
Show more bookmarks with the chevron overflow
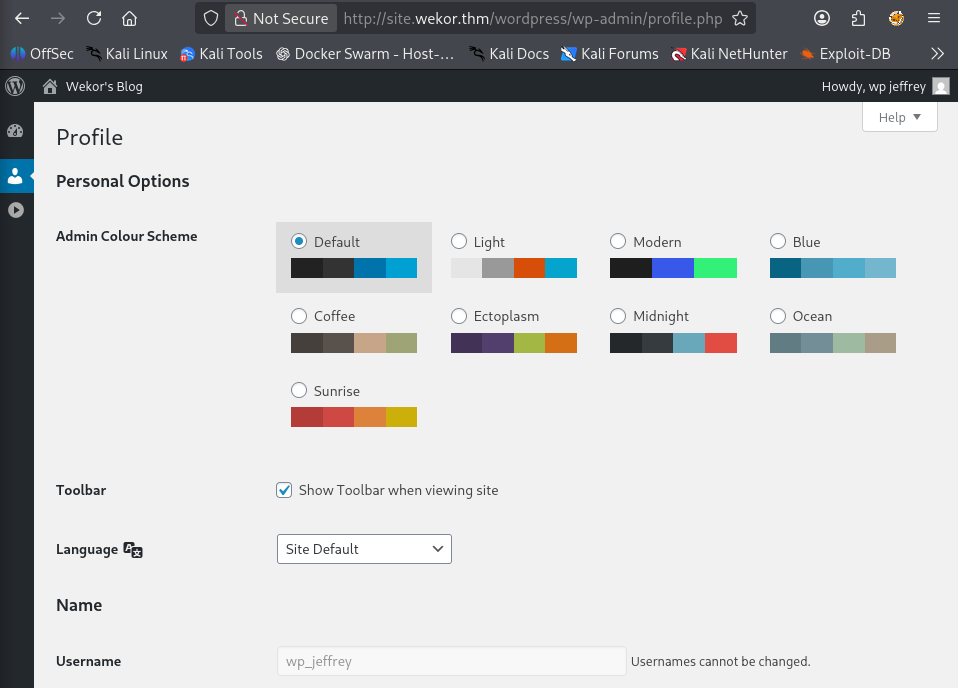[x=937, y=54]
